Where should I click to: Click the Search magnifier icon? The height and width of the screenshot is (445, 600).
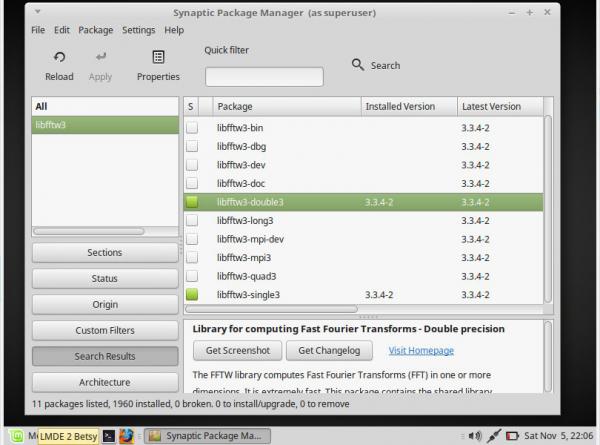[358, 65]
